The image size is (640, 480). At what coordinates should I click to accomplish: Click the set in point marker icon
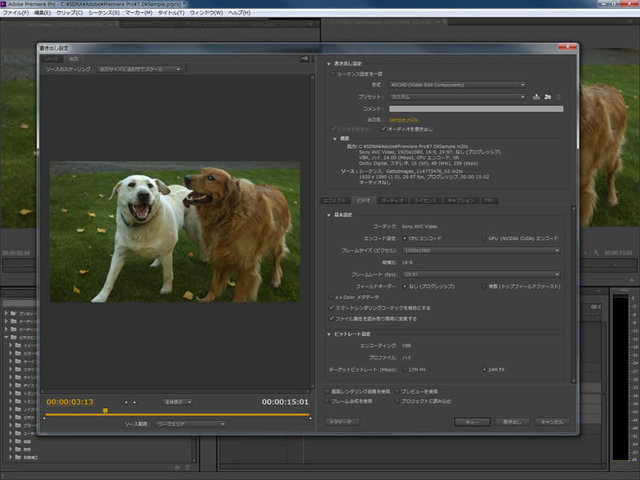coord(127,402)
